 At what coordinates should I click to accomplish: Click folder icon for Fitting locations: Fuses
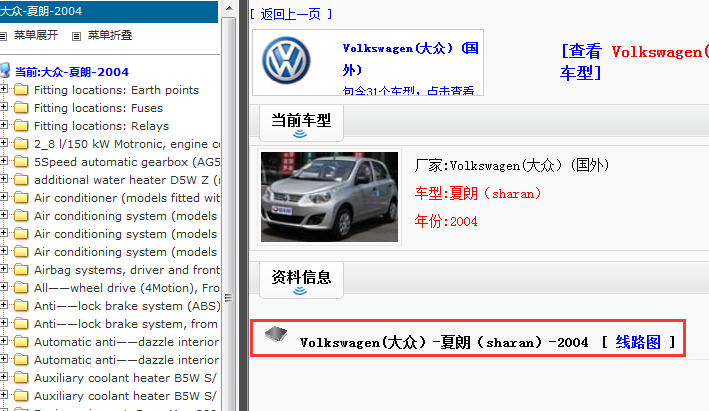point(21,108)
